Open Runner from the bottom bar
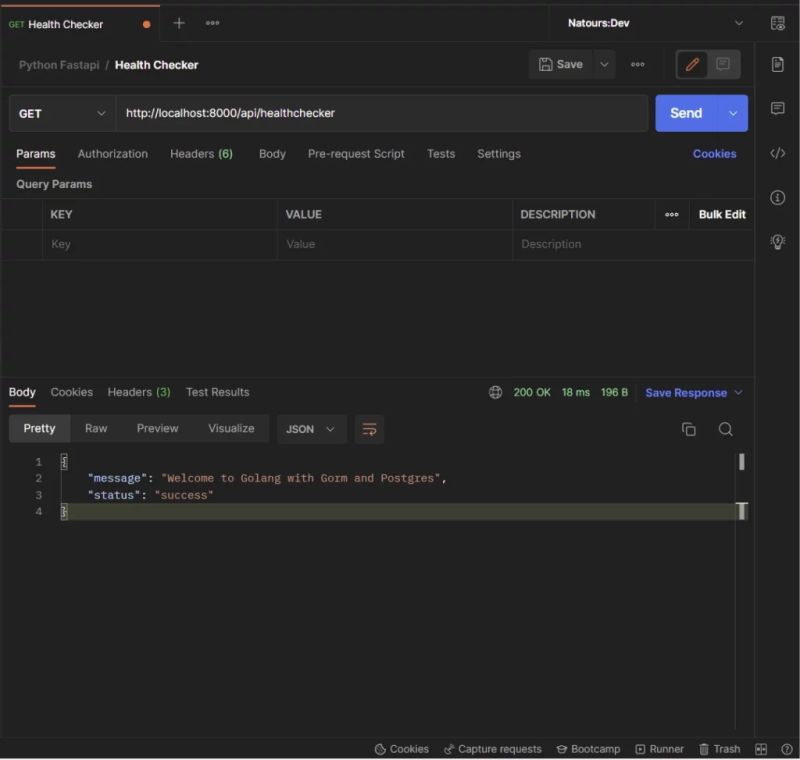 pos(659,748)
